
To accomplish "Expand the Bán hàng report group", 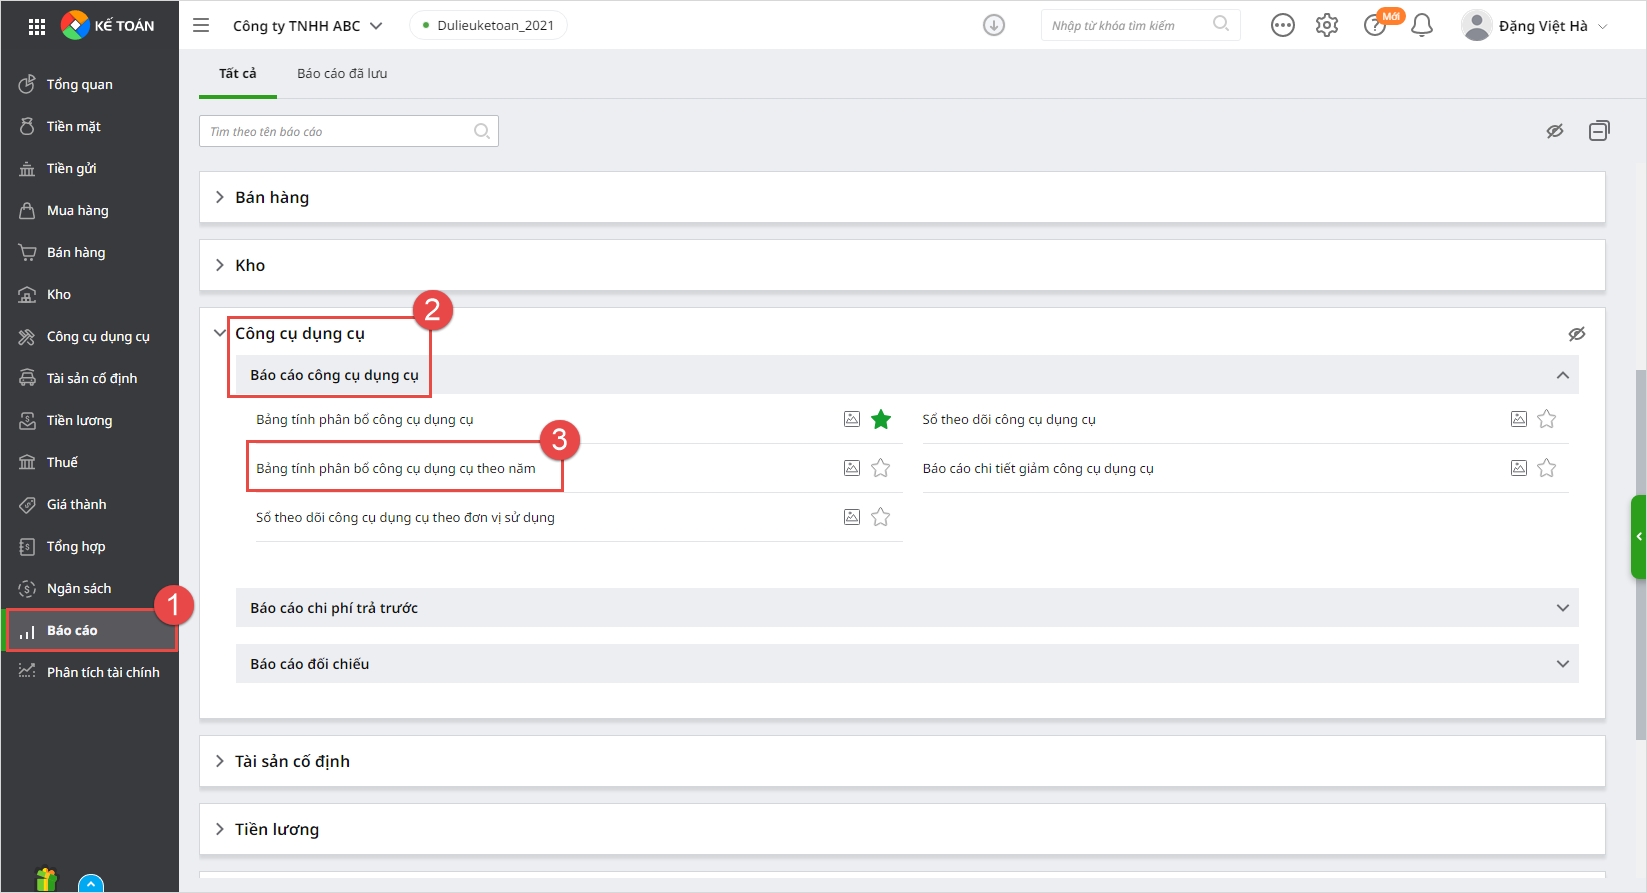I will click(x=272, y=198).
